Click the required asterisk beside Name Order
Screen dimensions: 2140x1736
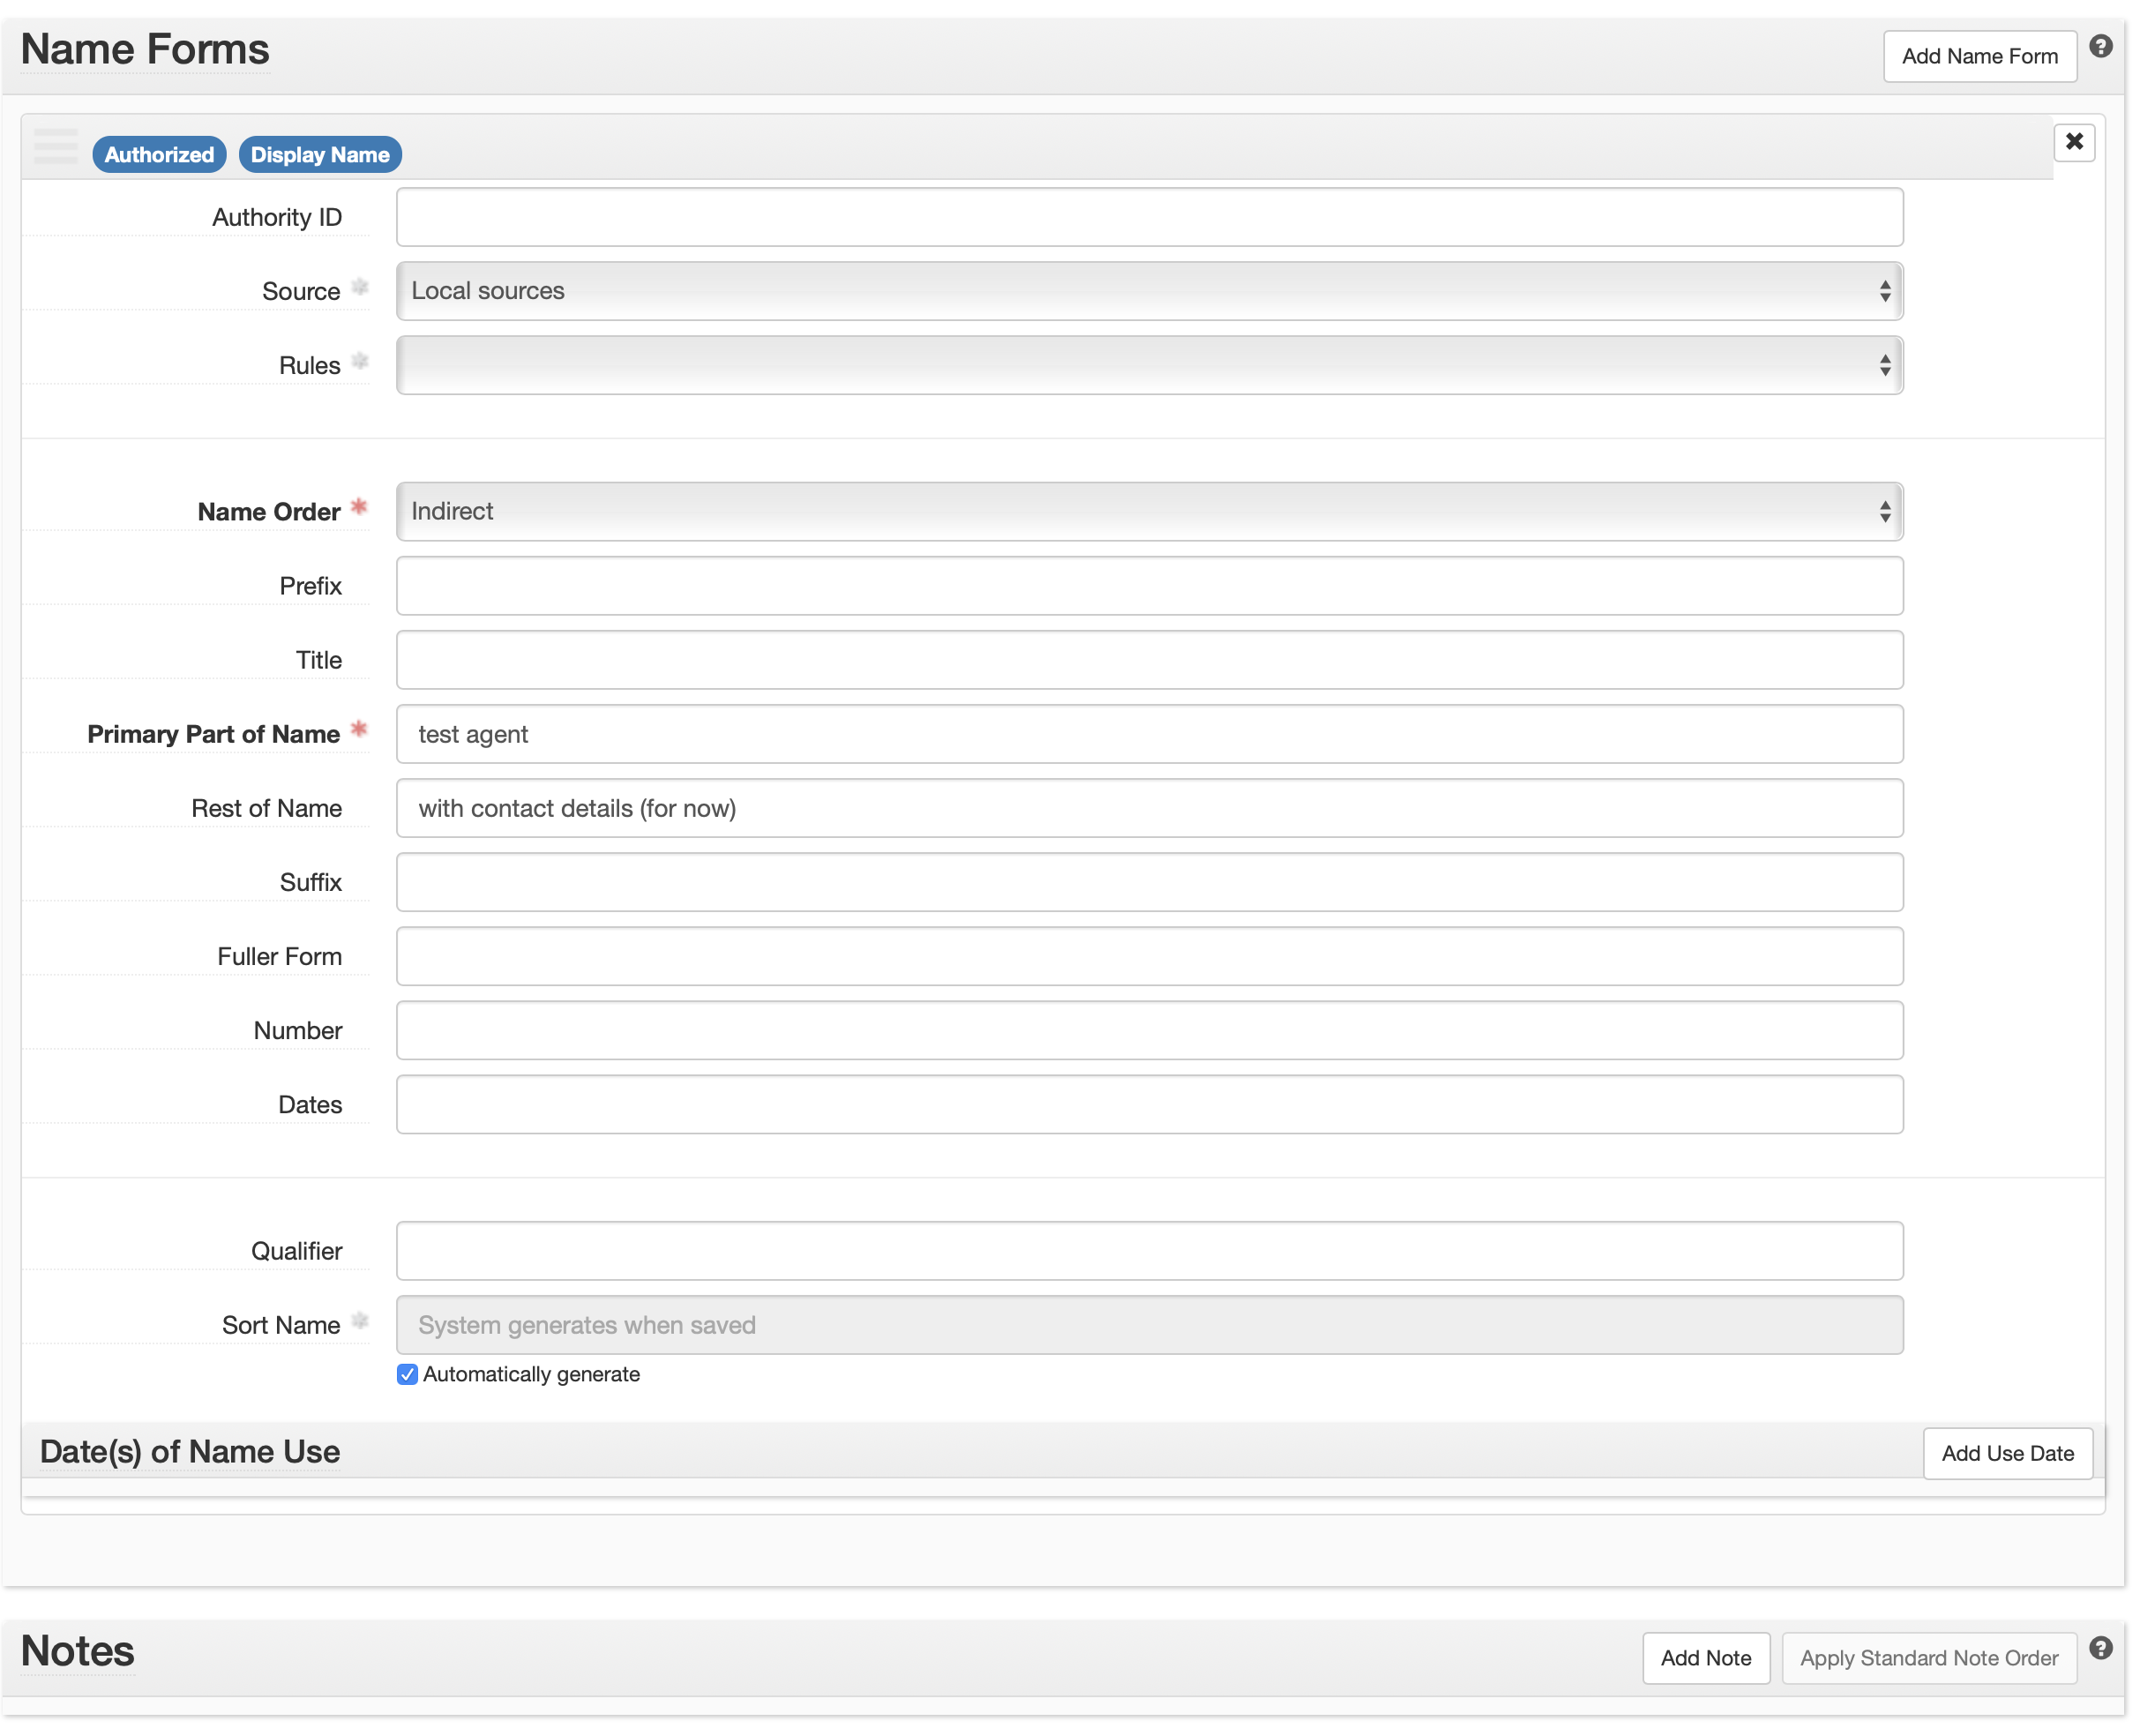click(359, 507)
